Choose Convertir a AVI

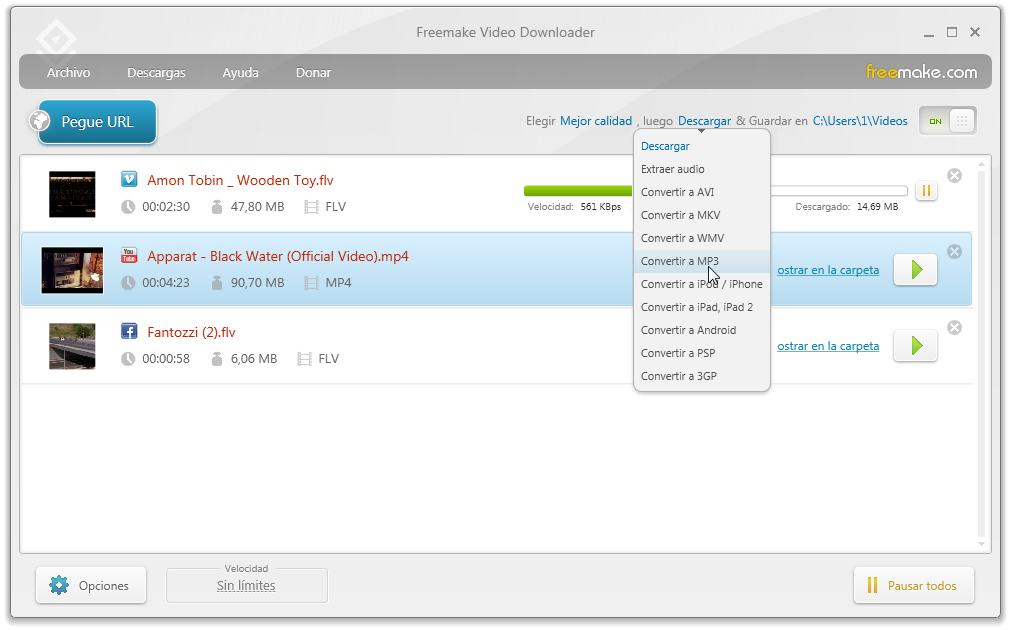(702, 192)
